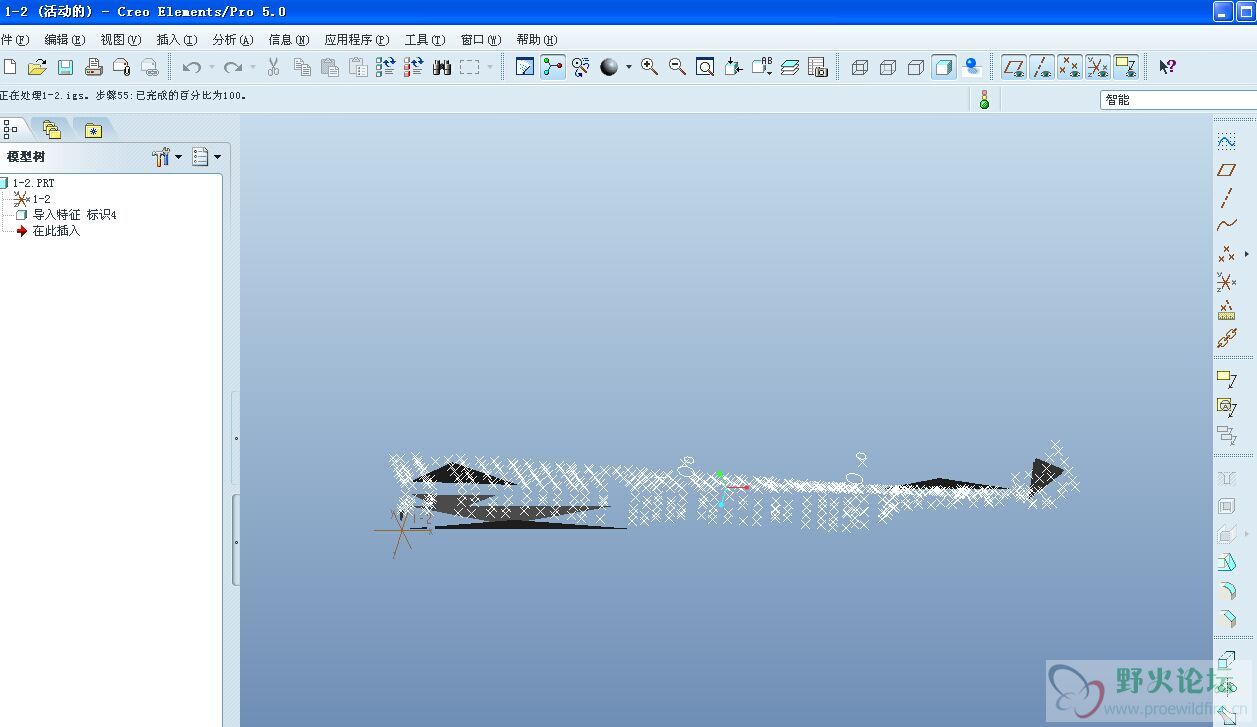Screen dimensions: 1257x727
Task: Select the Draft tool in right toolbar
Action: [x=1226, y=563]
